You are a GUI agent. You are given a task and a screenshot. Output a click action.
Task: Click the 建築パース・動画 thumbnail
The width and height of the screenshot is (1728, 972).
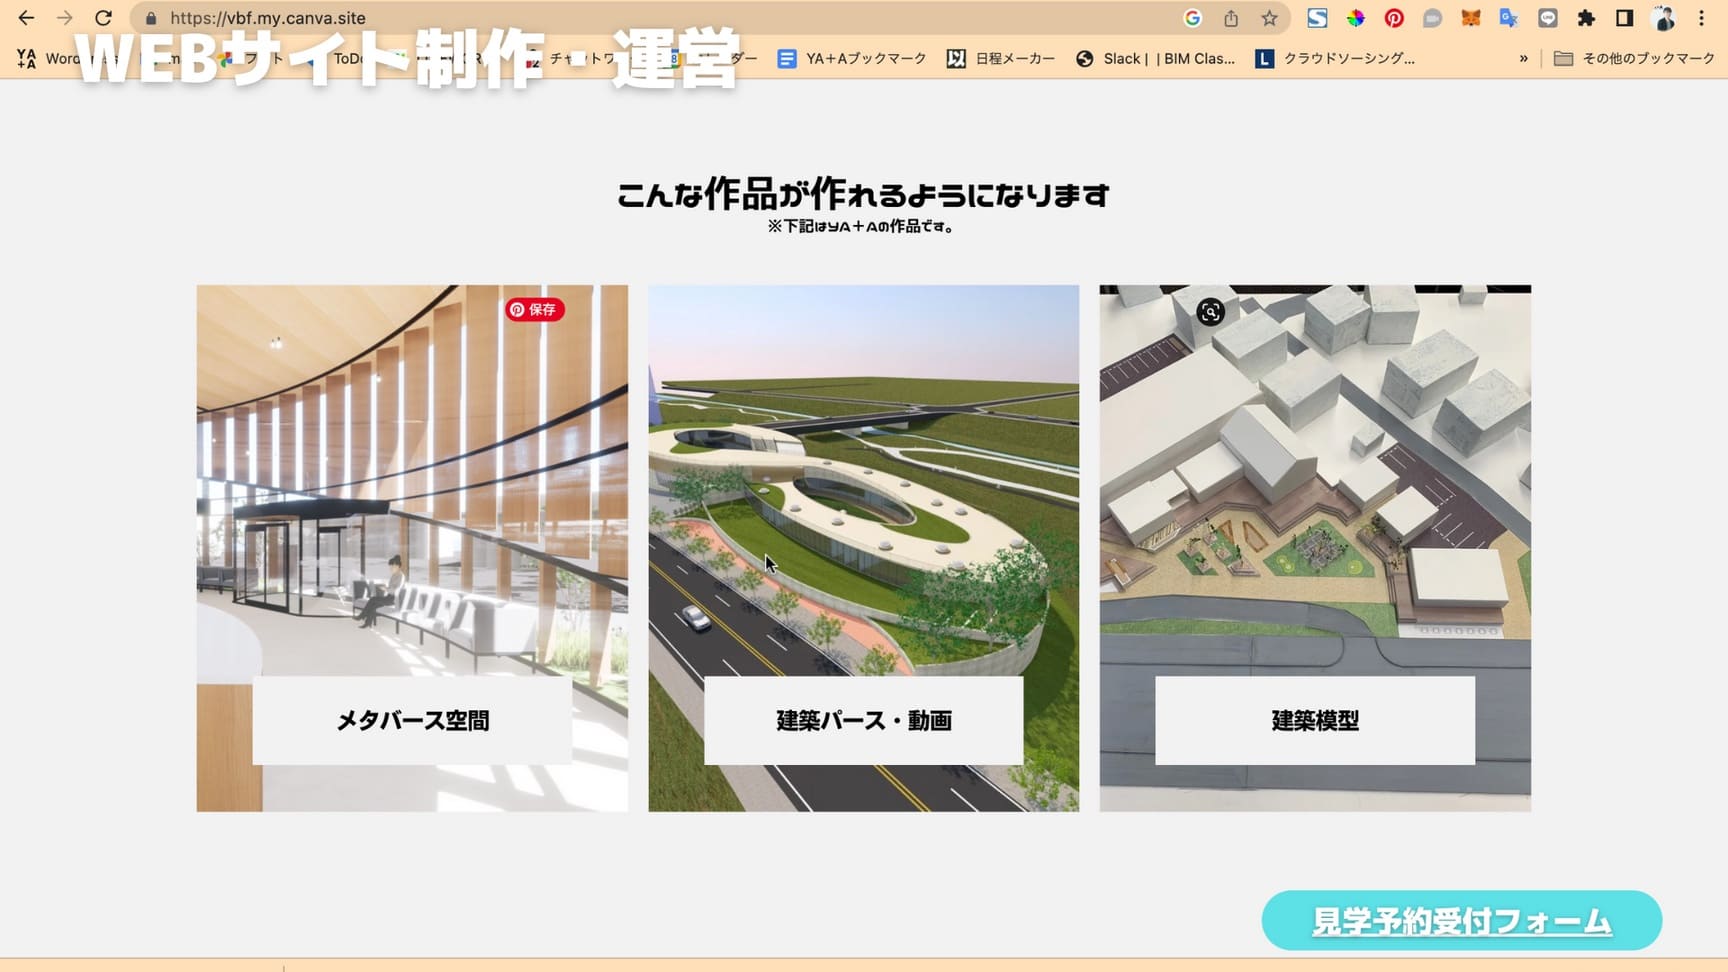pos(863,547)
